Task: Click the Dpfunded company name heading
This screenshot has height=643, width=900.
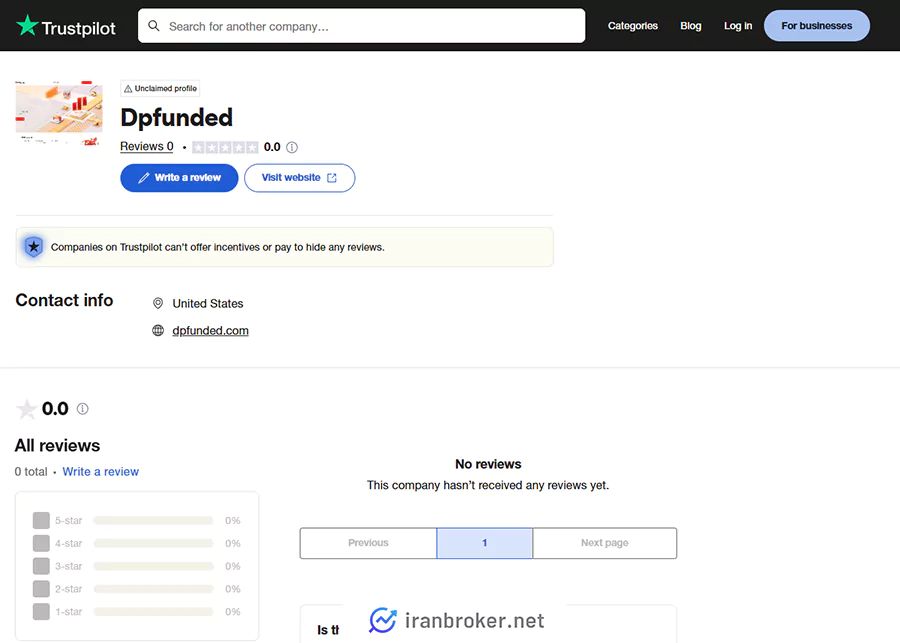Action: pyautogui.click(x=177, y=118)
